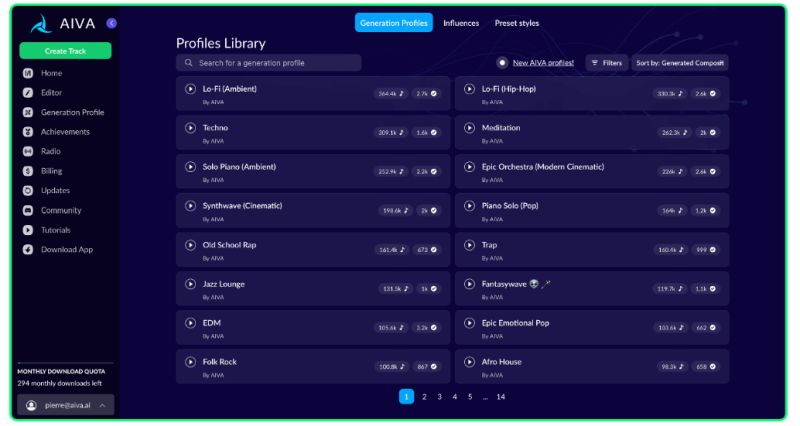
Task: Click the Home icon in sidebar
Action: 28,73
